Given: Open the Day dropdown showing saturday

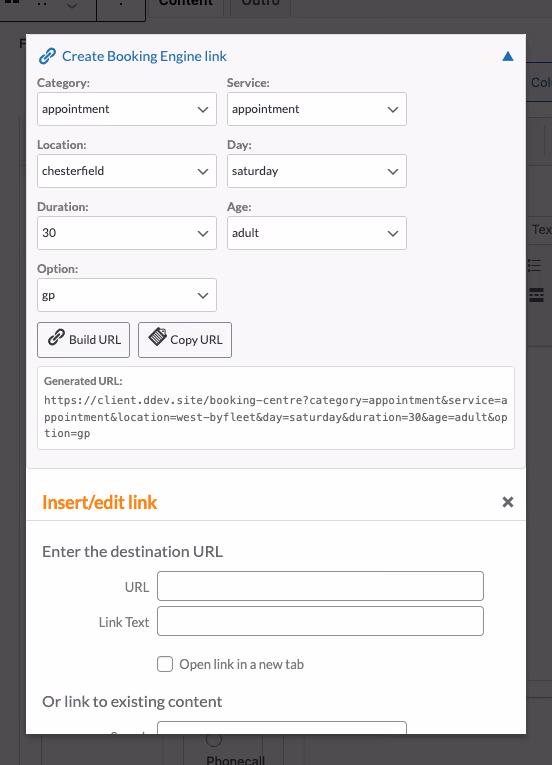Looking at the screenshot, I should click(317, 171).
